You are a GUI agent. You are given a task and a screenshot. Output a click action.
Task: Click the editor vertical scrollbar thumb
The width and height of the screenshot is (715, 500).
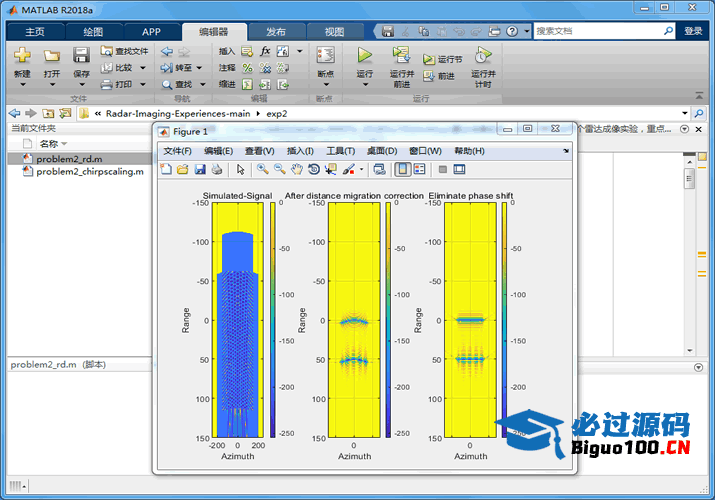coord(689,178)
